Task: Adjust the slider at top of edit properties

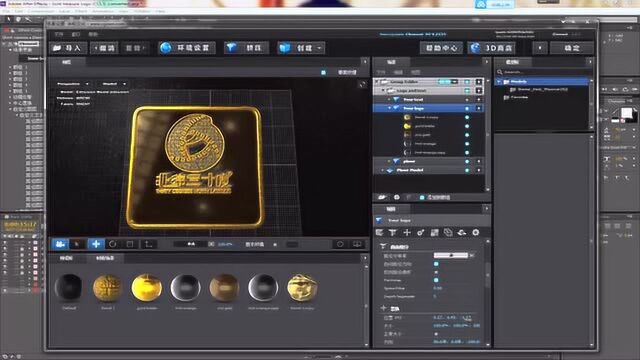Action: [451, 256]
